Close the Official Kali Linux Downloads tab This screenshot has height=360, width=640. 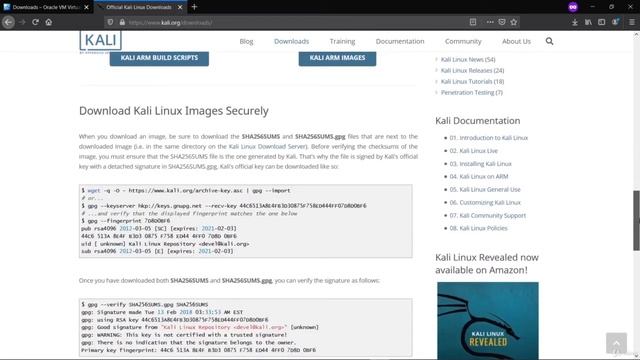[180, 7]
